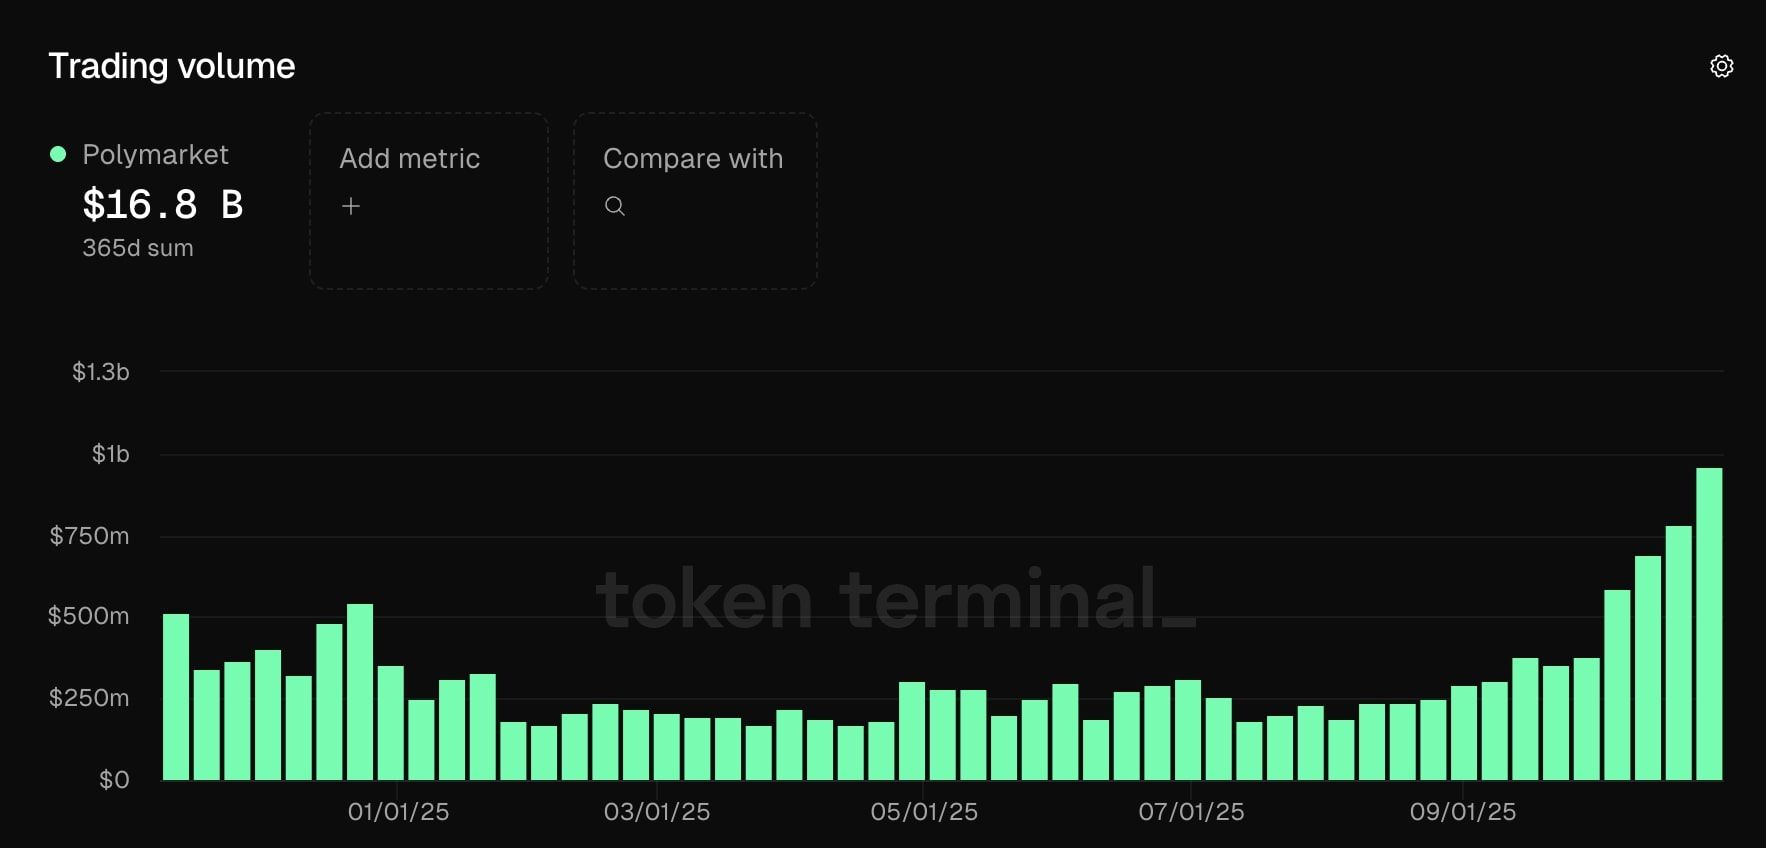The image size is (1766, 848).
Task: Click the 365d sum label
Action: coord(138,248)
